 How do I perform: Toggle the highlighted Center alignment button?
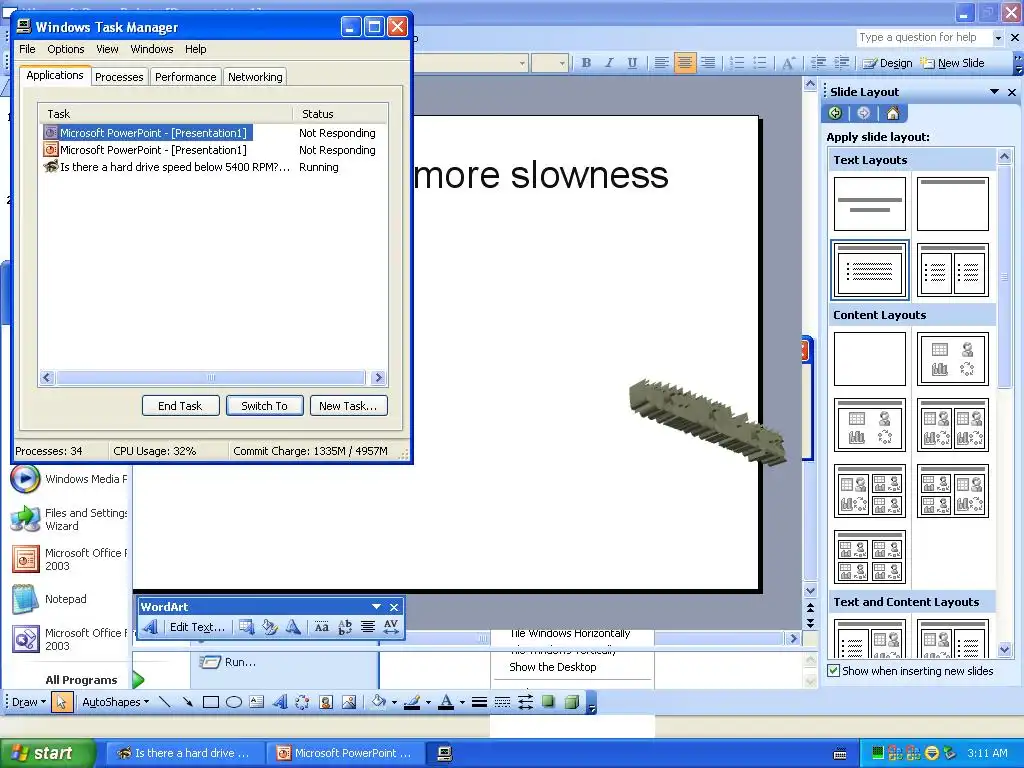click(x=684, y=63)
